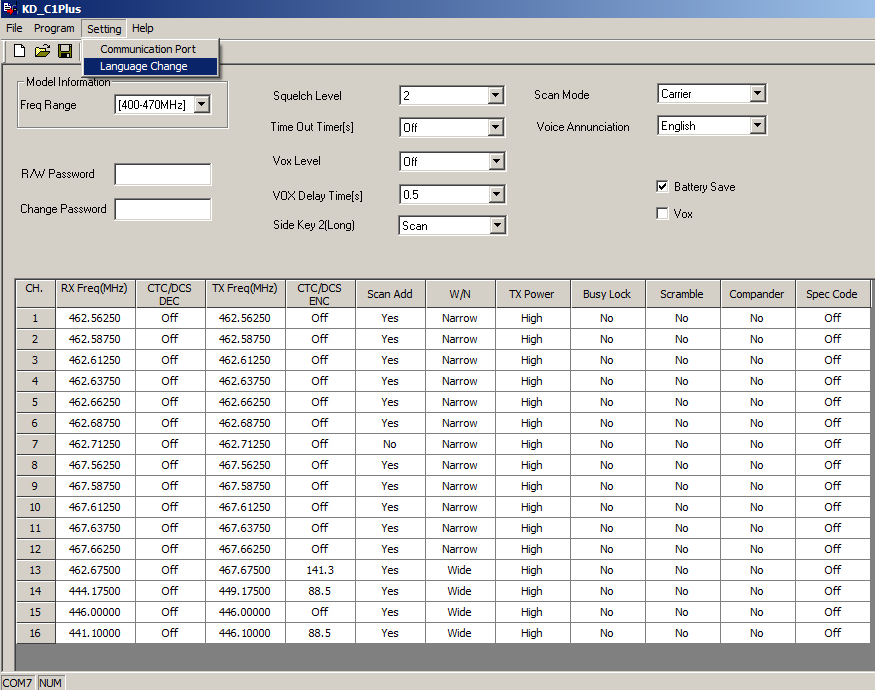Click the New file toolbar icon
This screenshot has width=875, height=690.
click(19, 51)
